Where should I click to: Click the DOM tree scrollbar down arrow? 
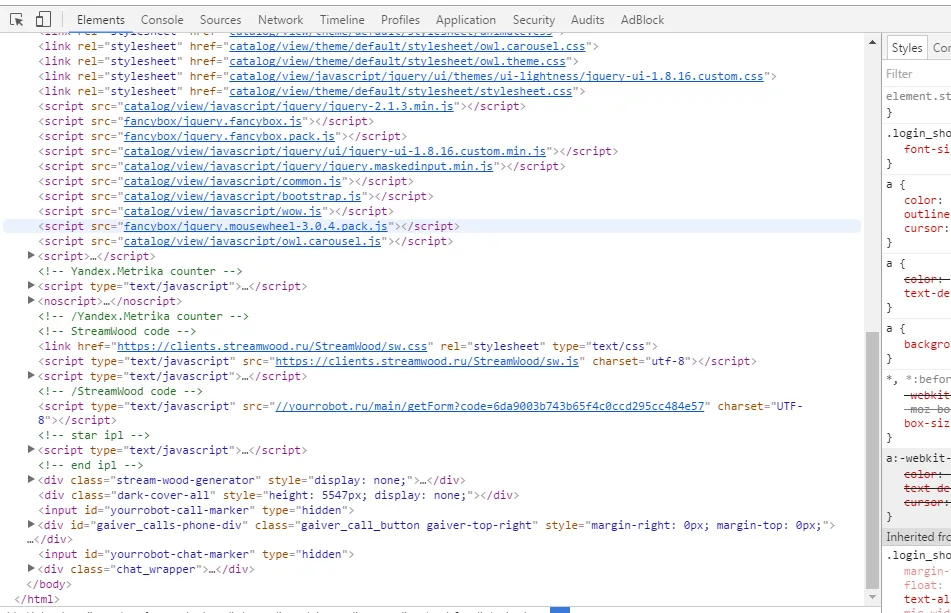pyautogui.click(x=872, y=597)
